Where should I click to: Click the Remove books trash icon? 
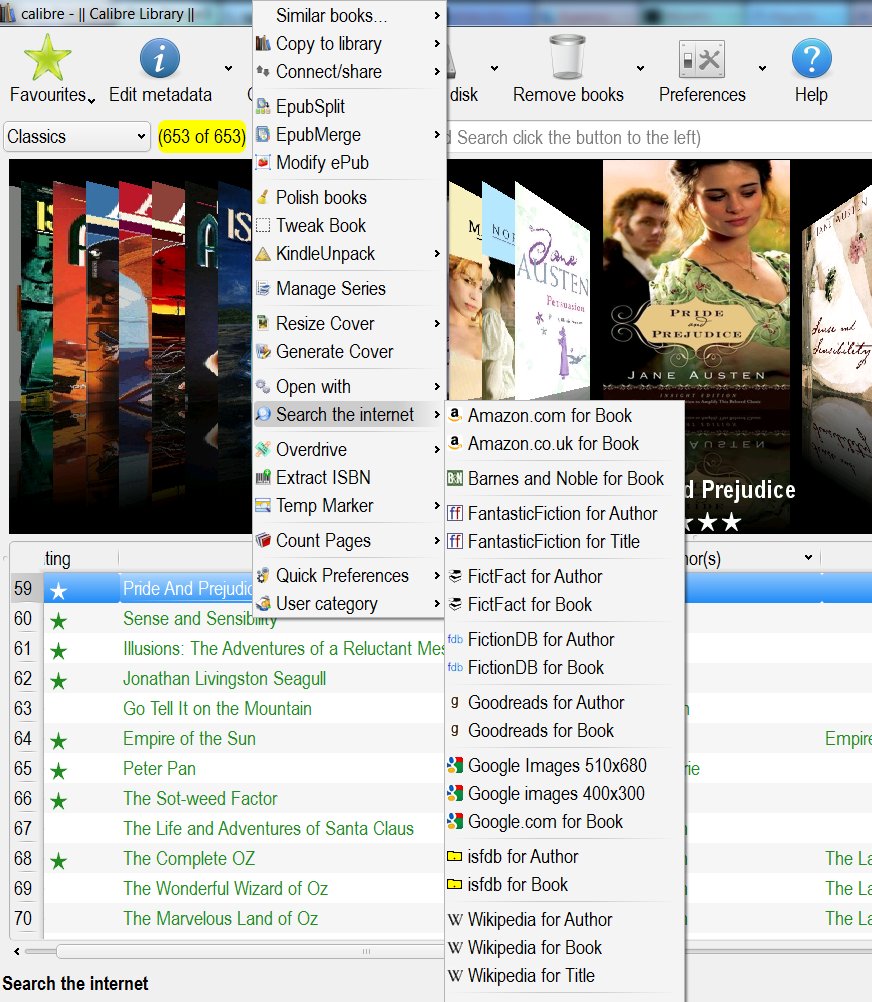(x=567, y=57)
